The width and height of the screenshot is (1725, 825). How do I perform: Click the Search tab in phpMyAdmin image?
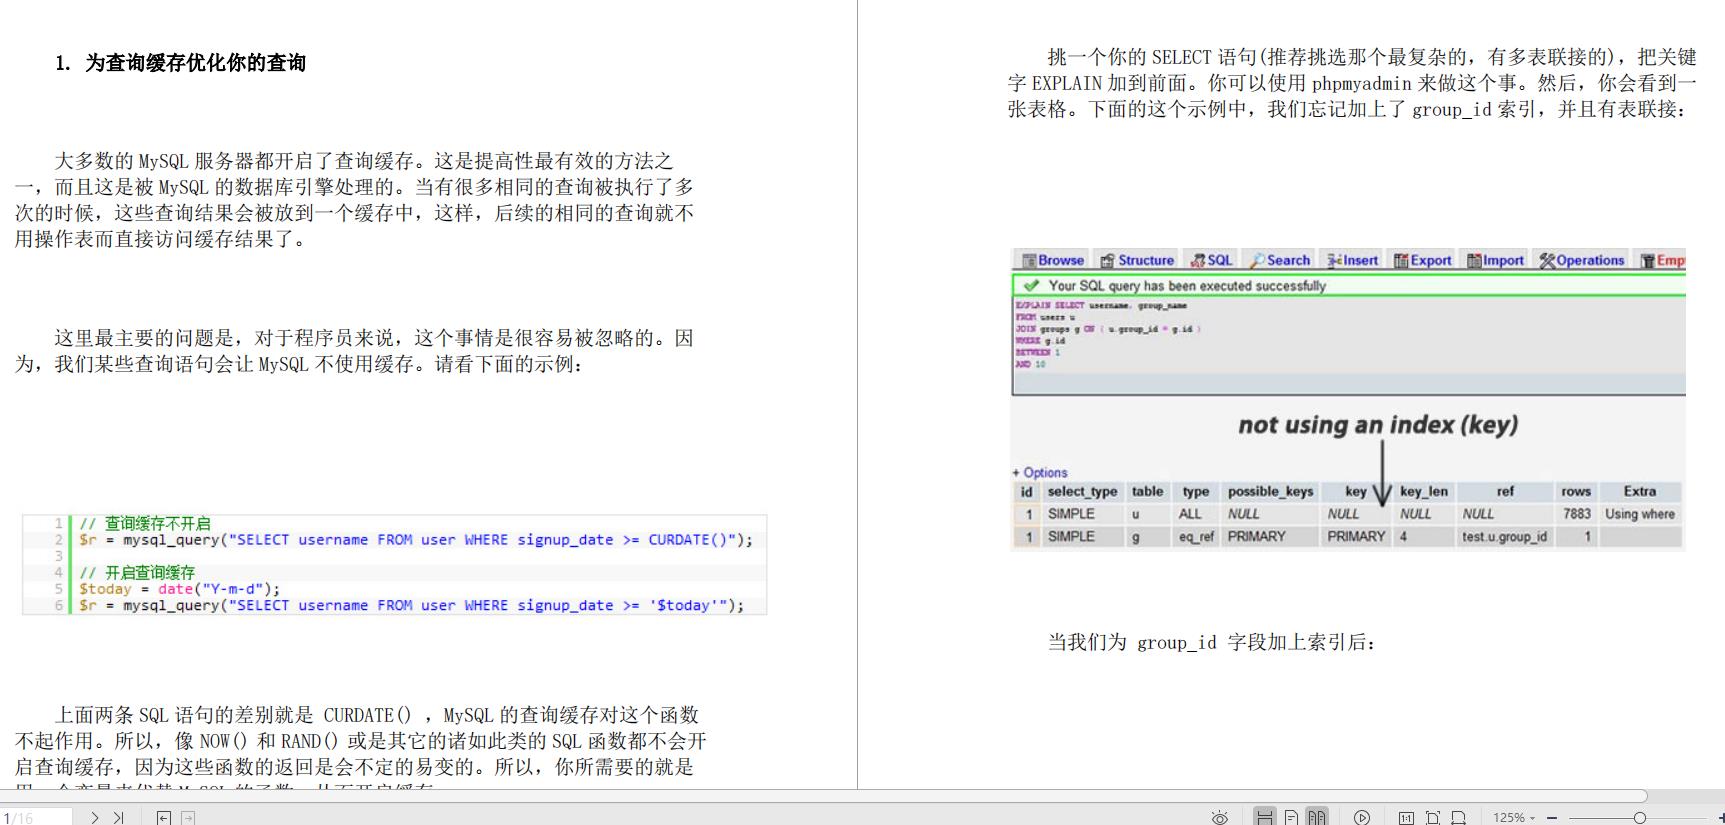[1280, 260]
